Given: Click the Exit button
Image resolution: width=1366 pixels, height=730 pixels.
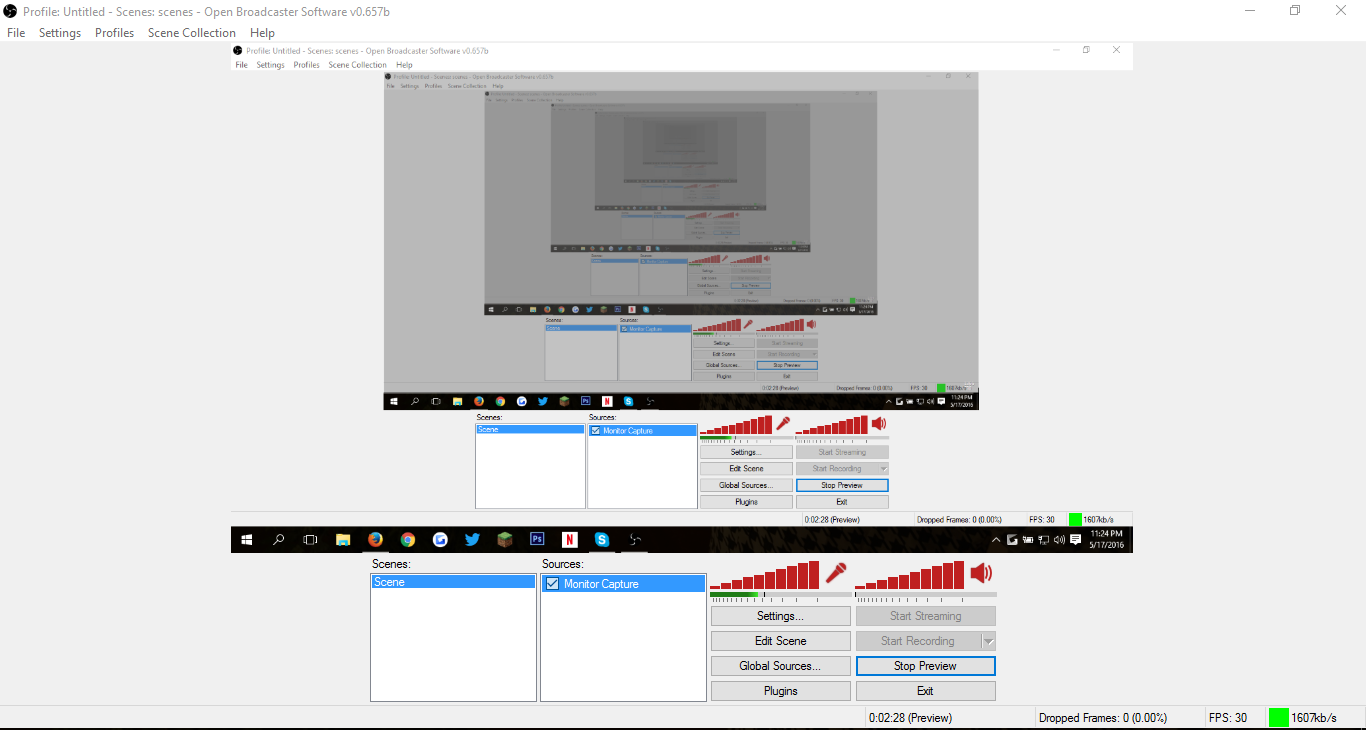Looking at the screenshot, I should coord(926,691).
